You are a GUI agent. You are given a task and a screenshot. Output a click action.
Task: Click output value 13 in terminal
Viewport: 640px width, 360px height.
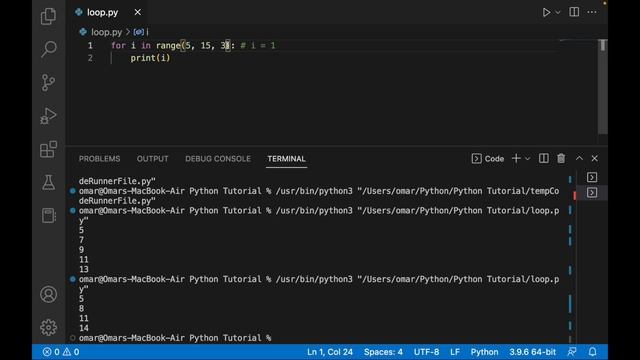(84, 269)
